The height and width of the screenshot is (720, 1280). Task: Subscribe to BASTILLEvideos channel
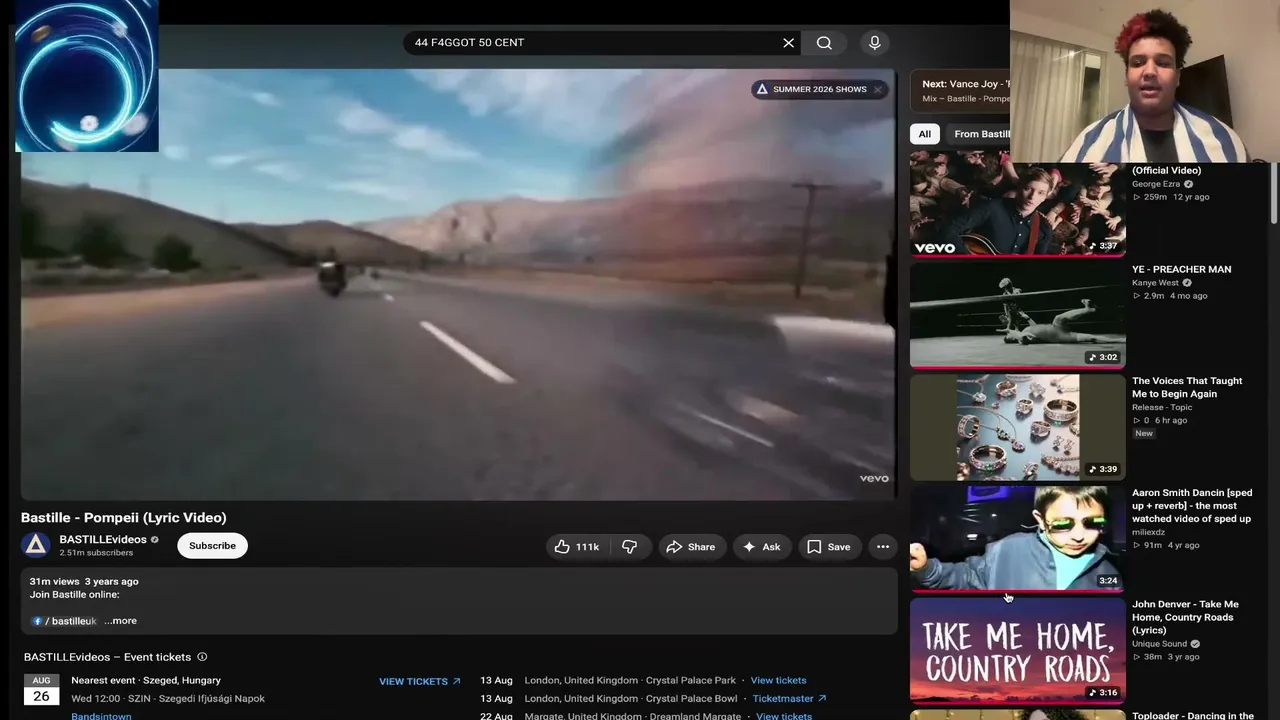(x=213, y=546)
